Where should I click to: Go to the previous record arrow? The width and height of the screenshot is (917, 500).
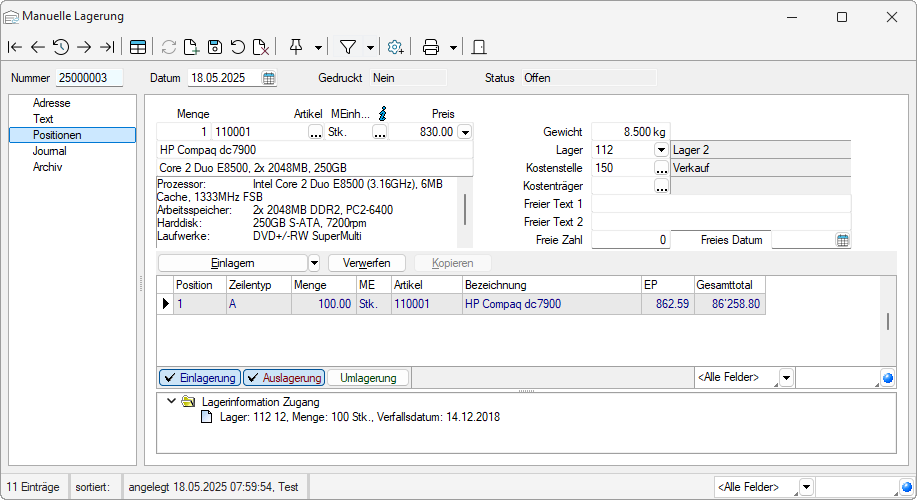coord(38,47)
